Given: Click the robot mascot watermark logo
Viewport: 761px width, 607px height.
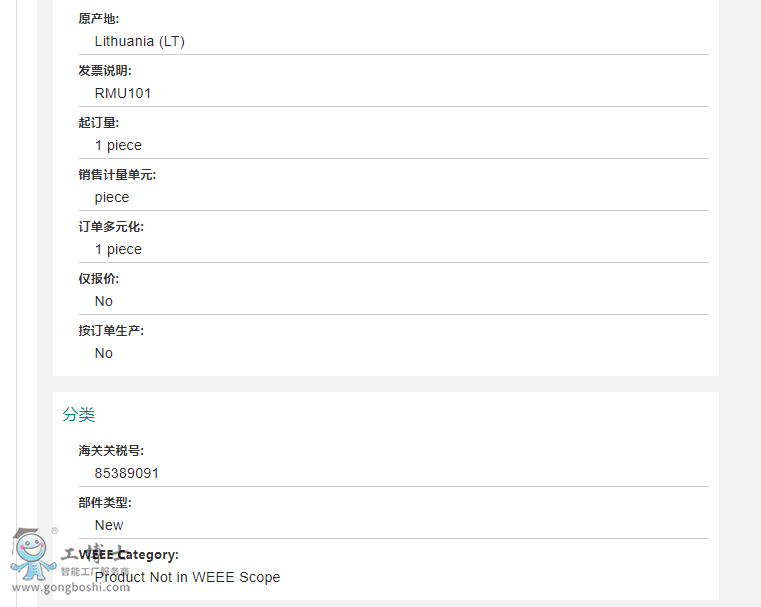Looking at the screenshot, I should 33,554.
